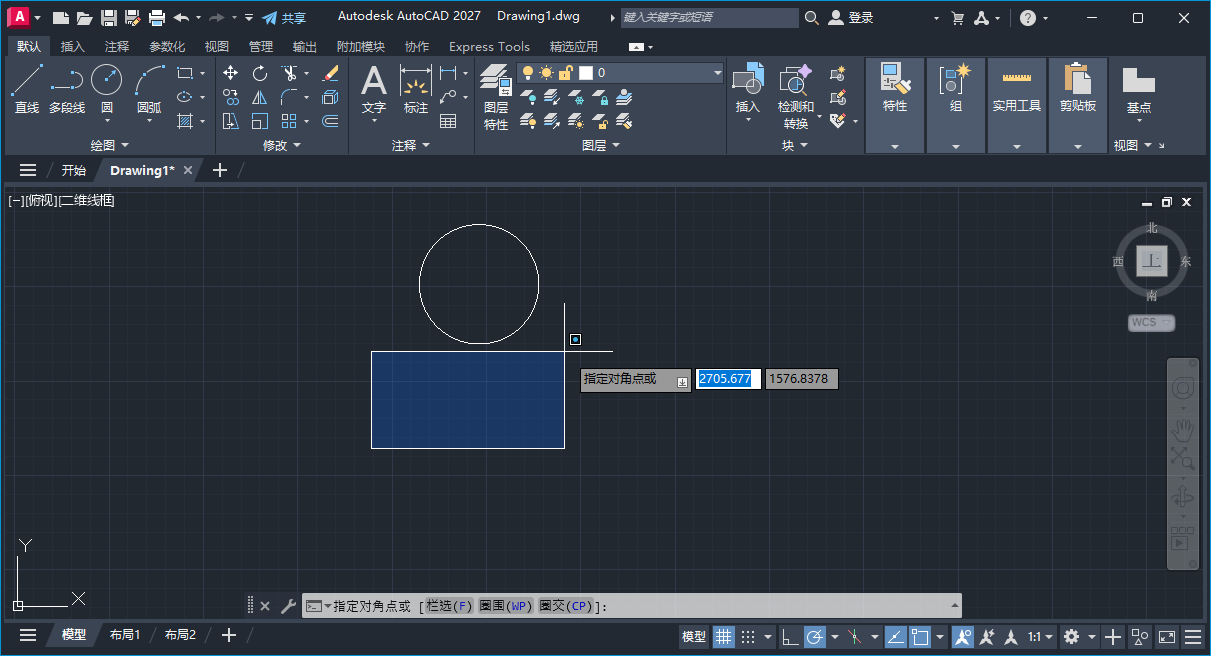Screen dimensions: 1211x656
Task: Click the search keyword input box
Action: pos(709,18)
